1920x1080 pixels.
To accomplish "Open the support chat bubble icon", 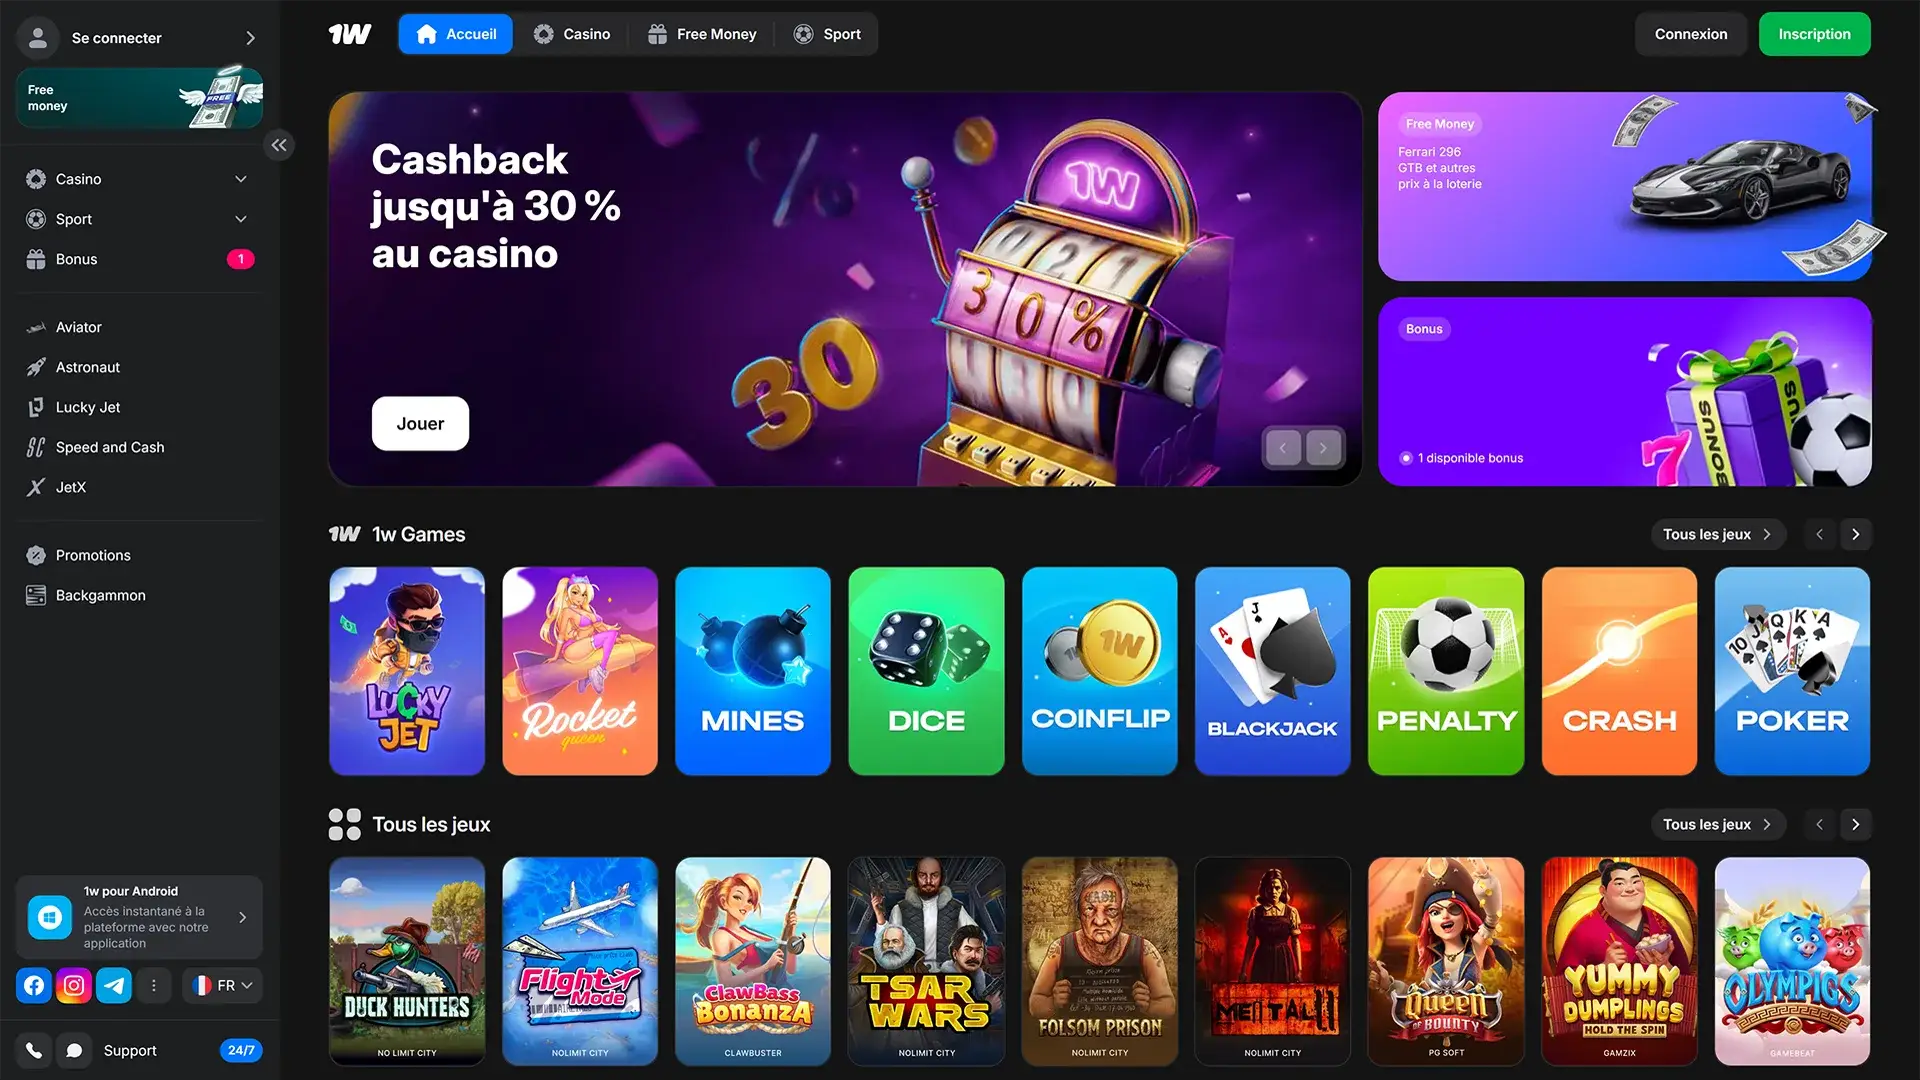I will [x=74, y=1050].
